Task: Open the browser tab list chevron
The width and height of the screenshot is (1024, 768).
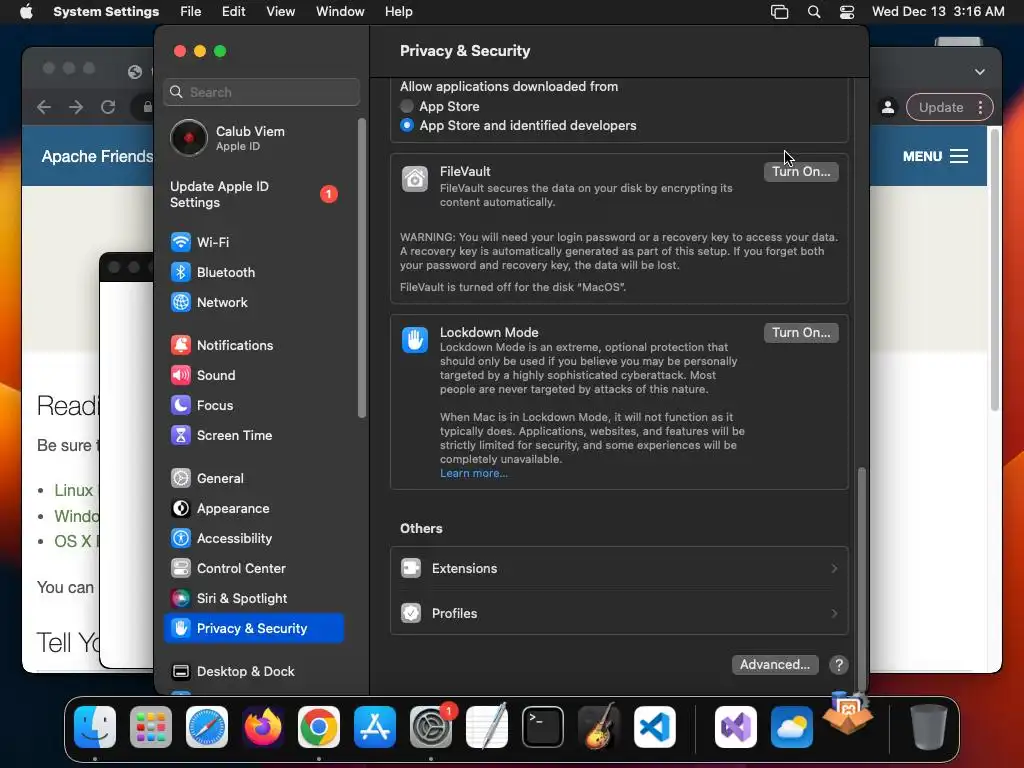Action: point(980,72)
